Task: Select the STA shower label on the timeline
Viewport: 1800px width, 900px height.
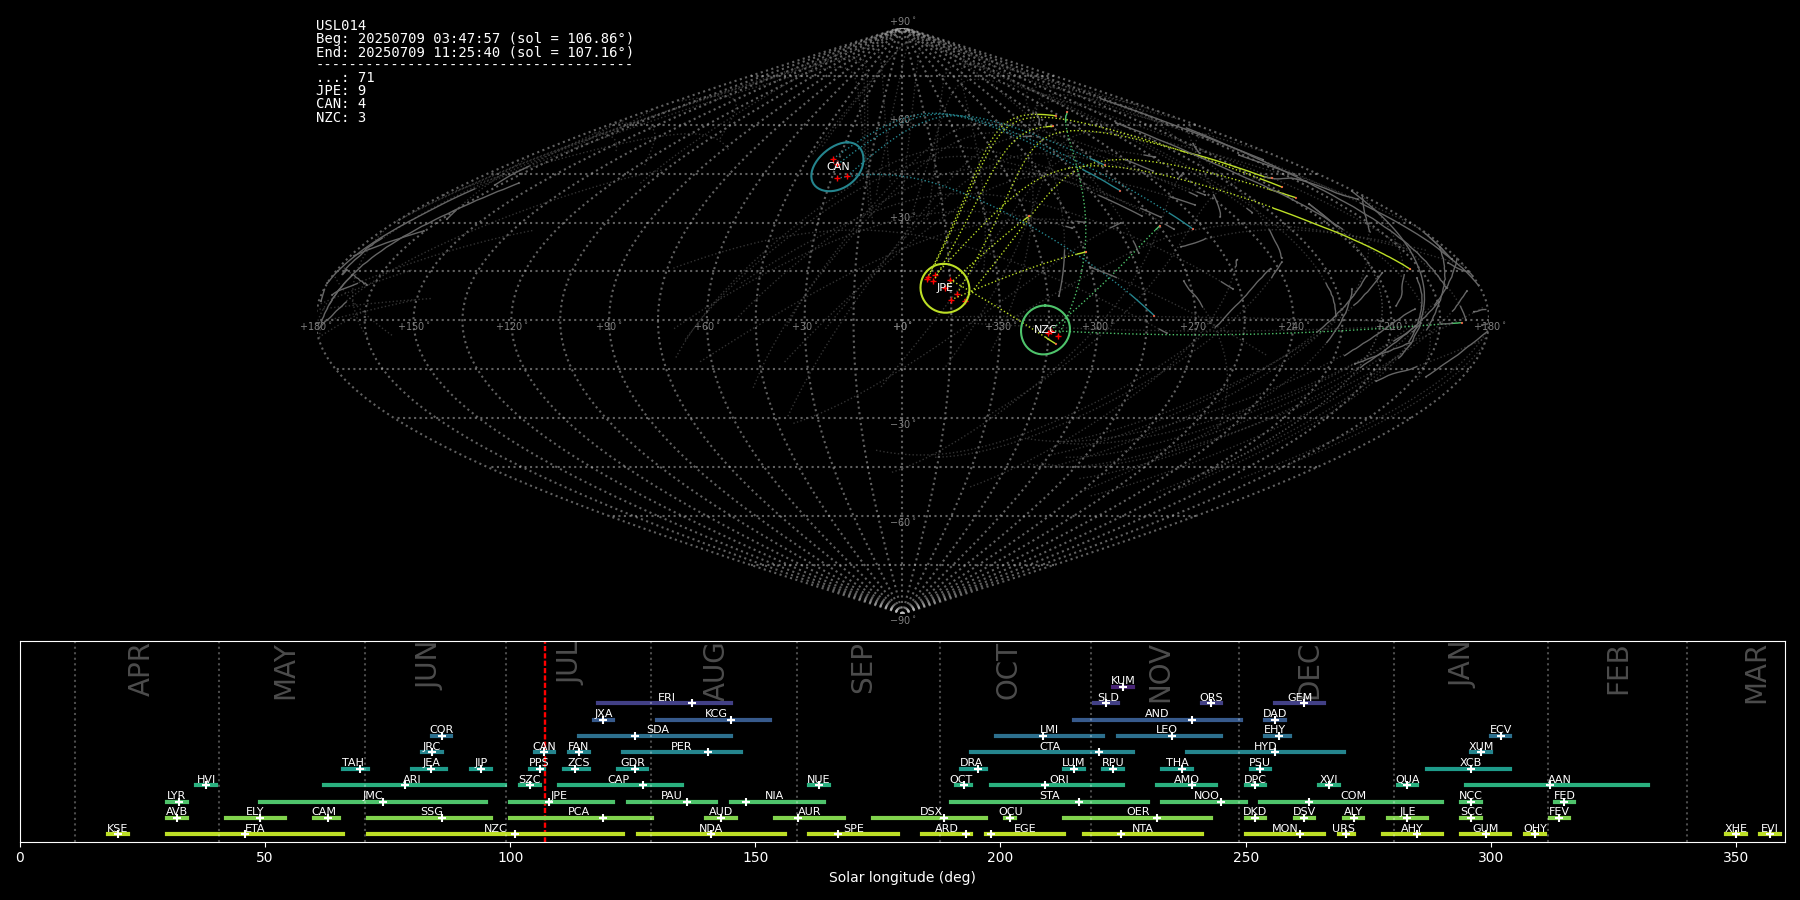Action: [x=1049, y=796]
